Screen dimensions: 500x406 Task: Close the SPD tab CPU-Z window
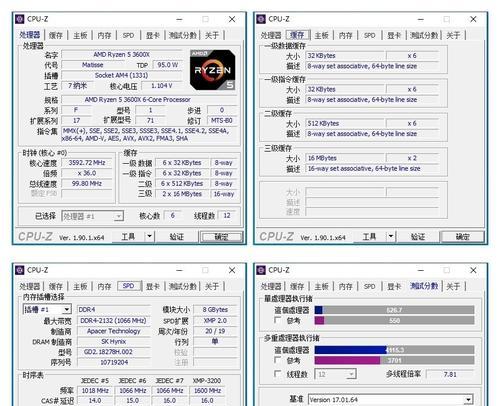coord(232,270)
